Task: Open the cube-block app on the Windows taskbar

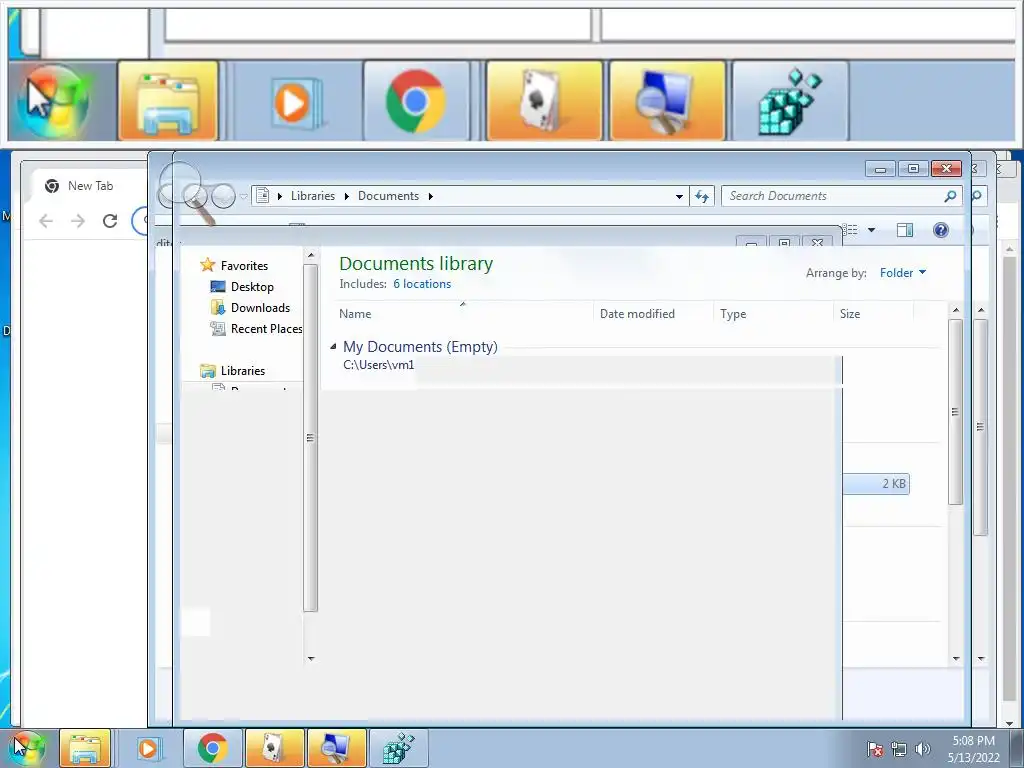Action: pos(398,748)
